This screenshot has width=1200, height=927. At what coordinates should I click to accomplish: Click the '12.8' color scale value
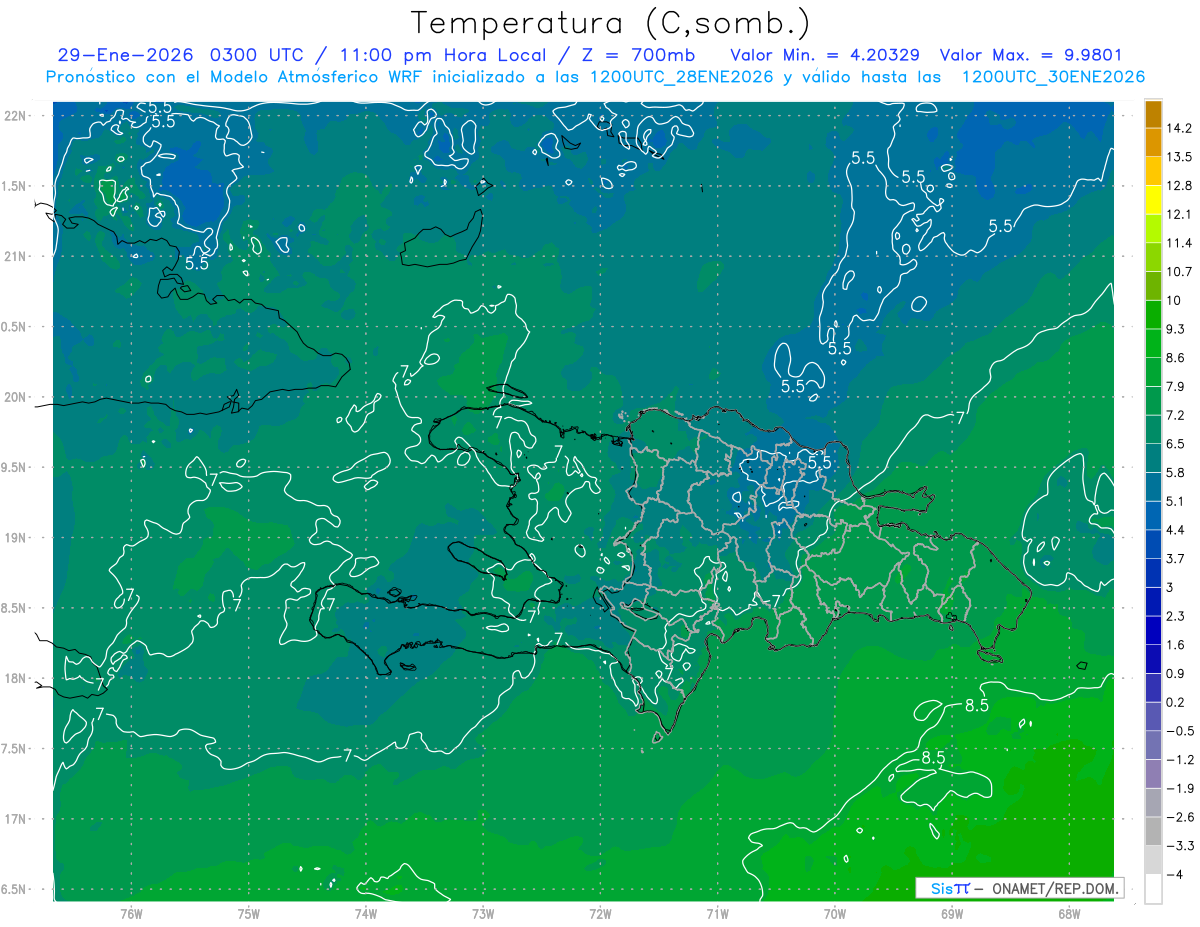pos(1179,186)
